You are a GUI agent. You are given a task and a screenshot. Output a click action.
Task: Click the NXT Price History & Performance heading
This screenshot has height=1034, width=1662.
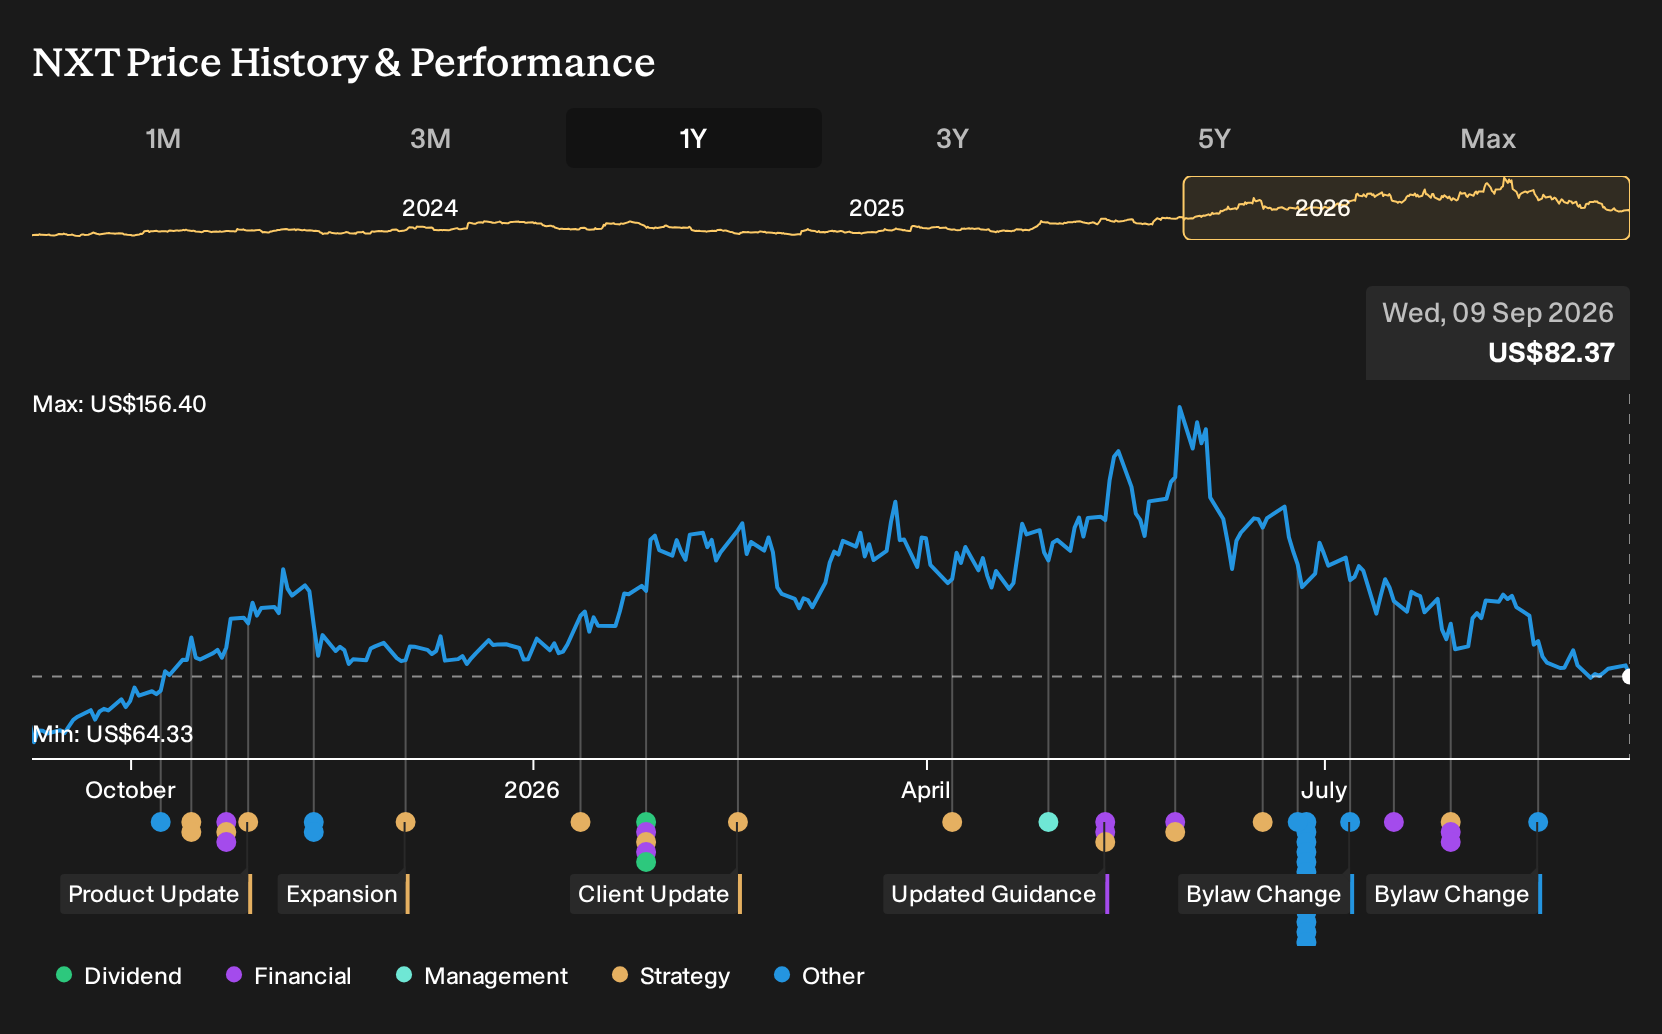coord(344,62)
